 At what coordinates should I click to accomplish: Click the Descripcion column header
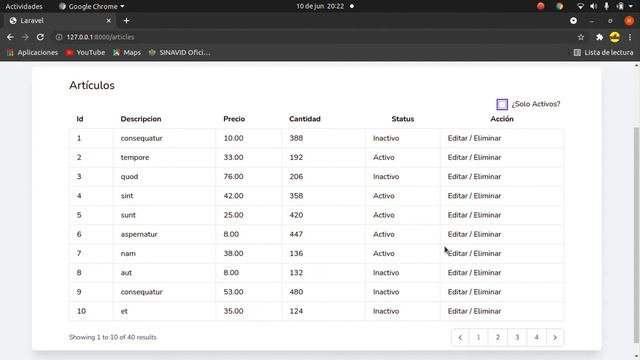pyautogui.click(x=141, y=119)
